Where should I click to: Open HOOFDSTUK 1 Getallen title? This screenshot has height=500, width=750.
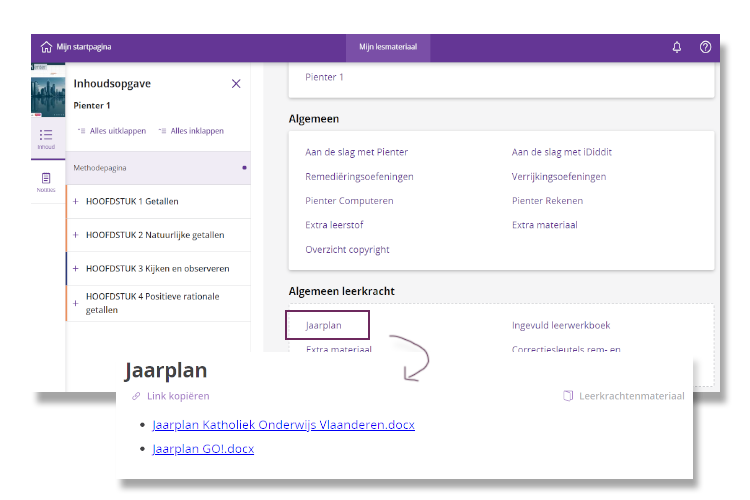coord(132,201)
